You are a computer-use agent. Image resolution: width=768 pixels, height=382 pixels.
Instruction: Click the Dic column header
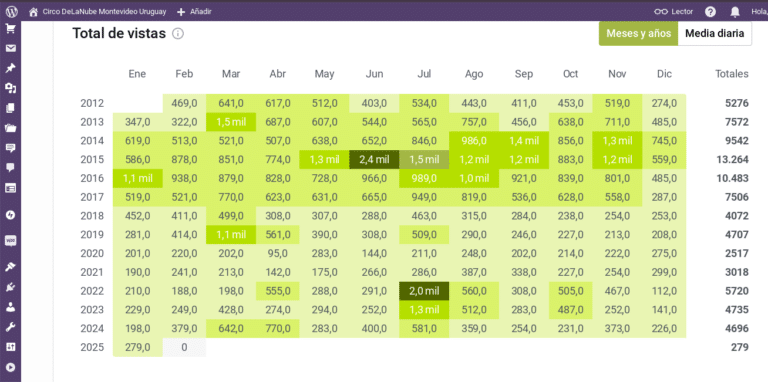pyautogui.click(x=665, y=74)
